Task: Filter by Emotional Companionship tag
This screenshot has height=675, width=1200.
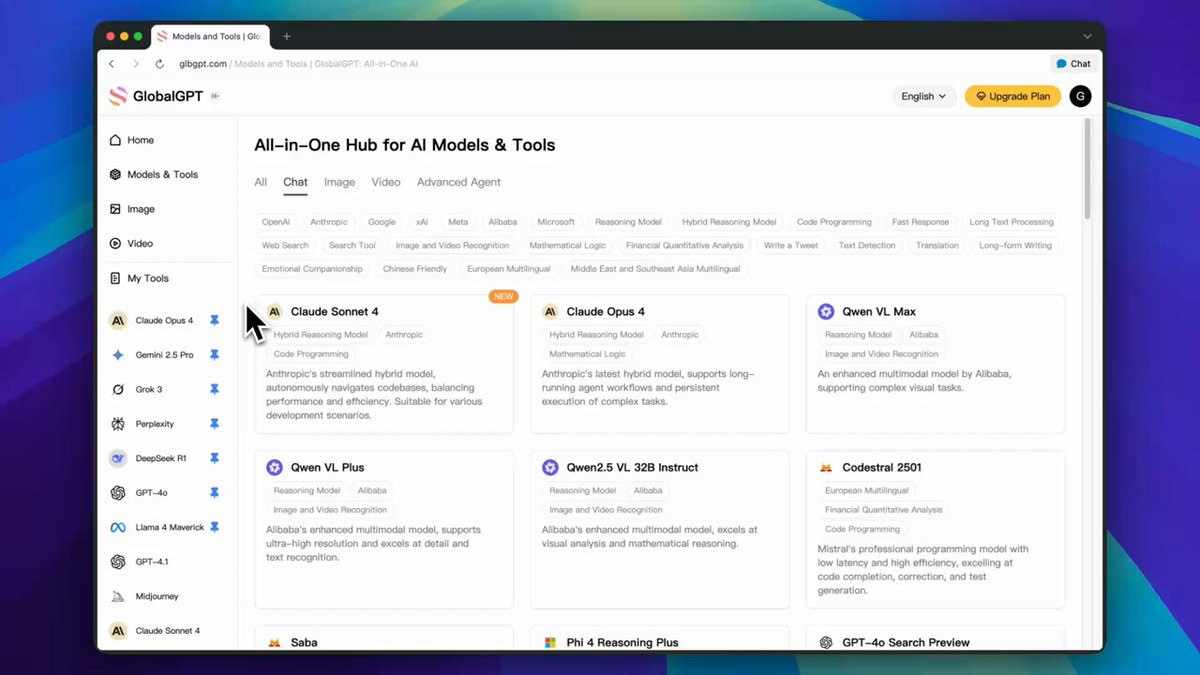Action: 312,269
